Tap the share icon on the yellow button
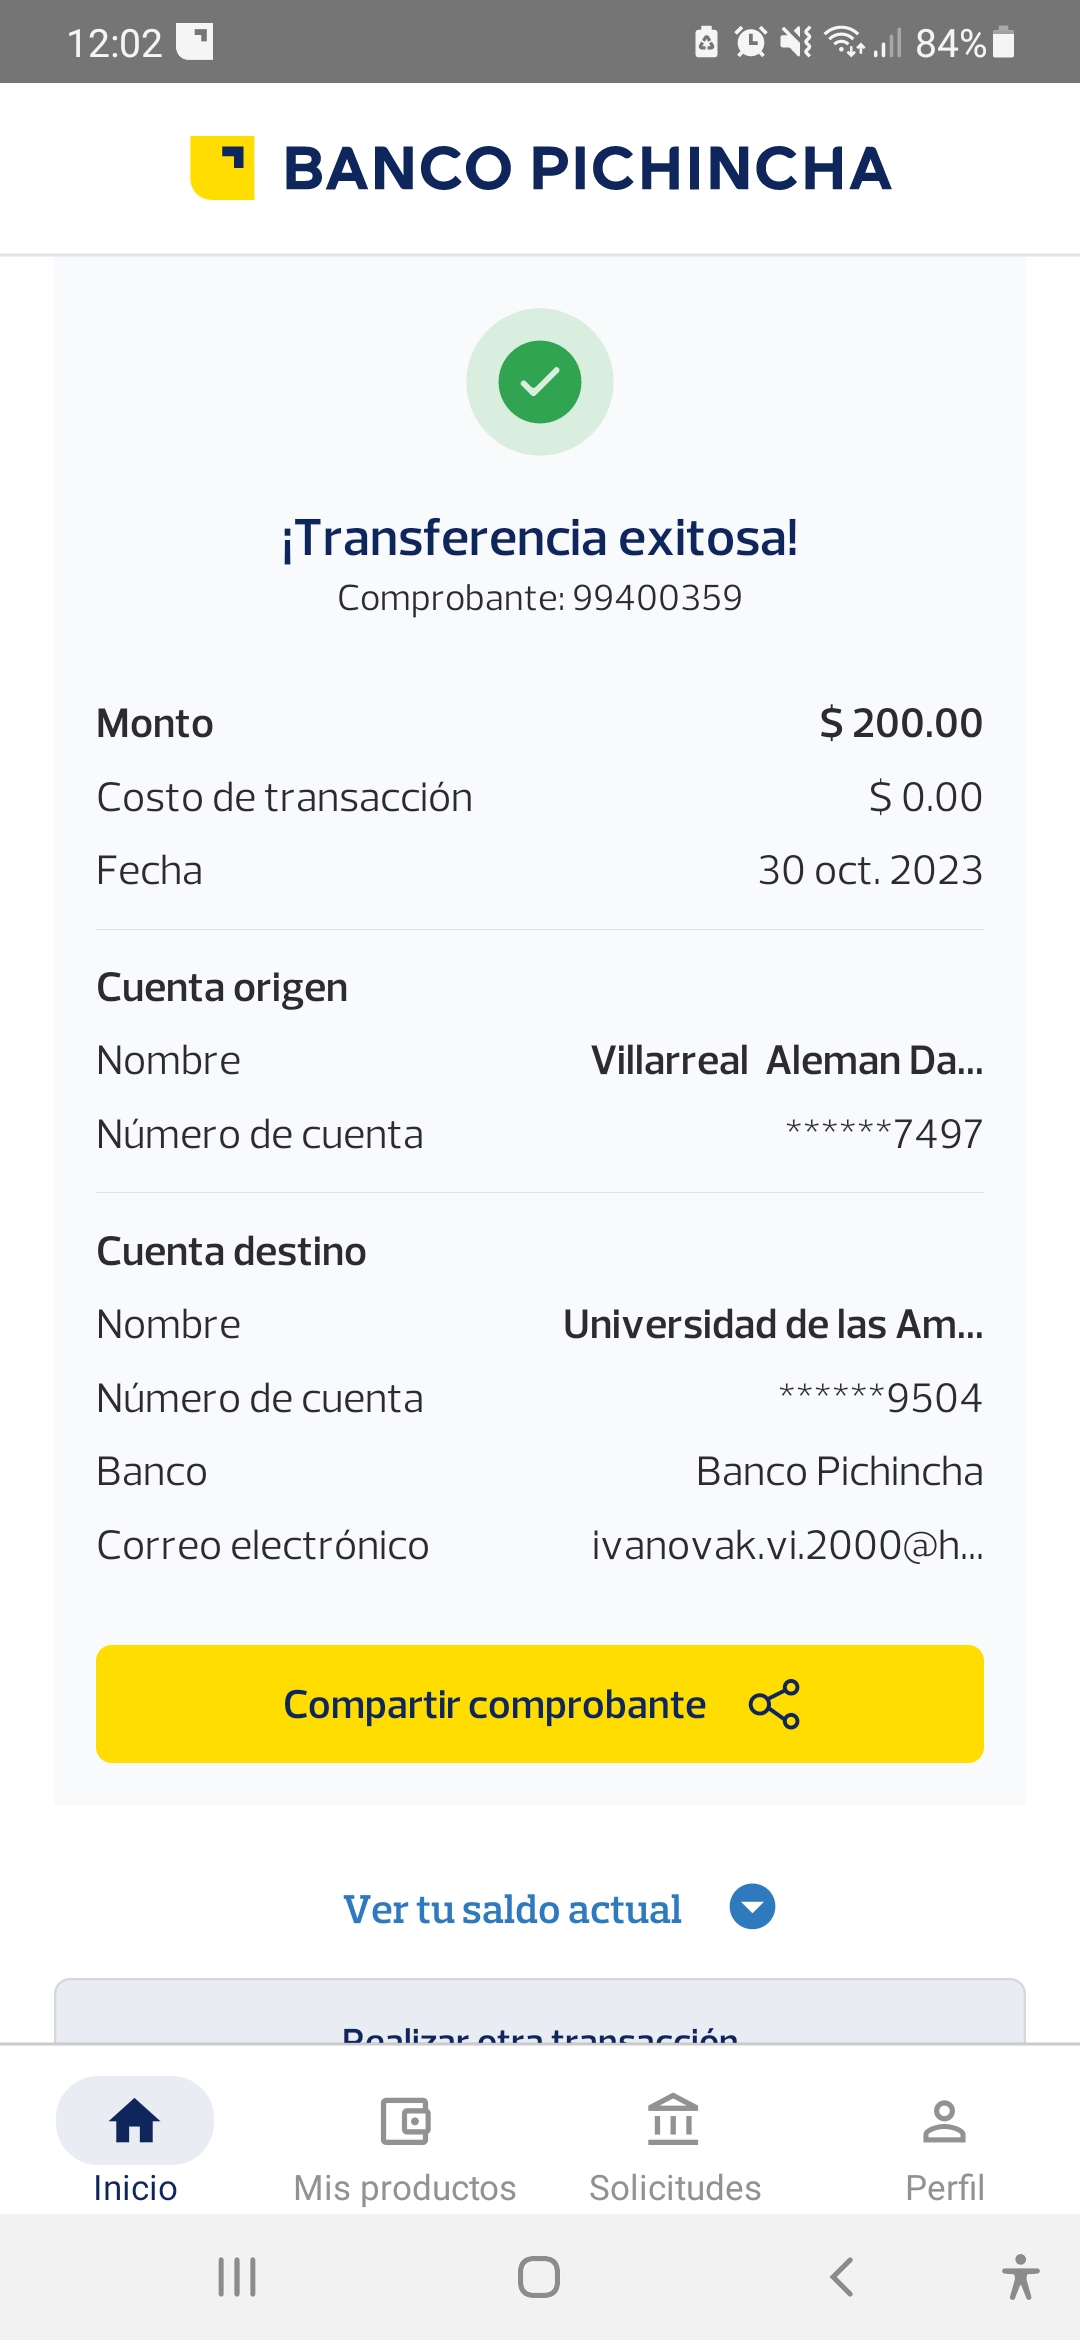Viewport: 1080px width, 2340px height. (x=774, y=1704)
